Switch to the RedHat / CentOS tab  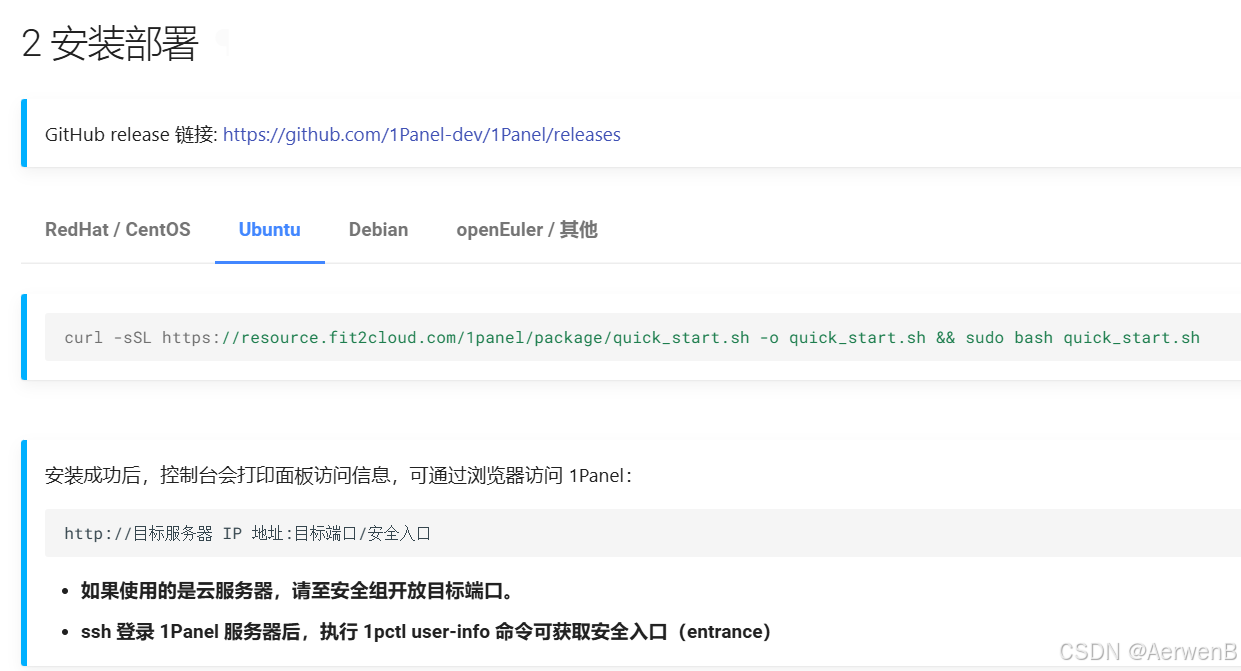[118, 229]
